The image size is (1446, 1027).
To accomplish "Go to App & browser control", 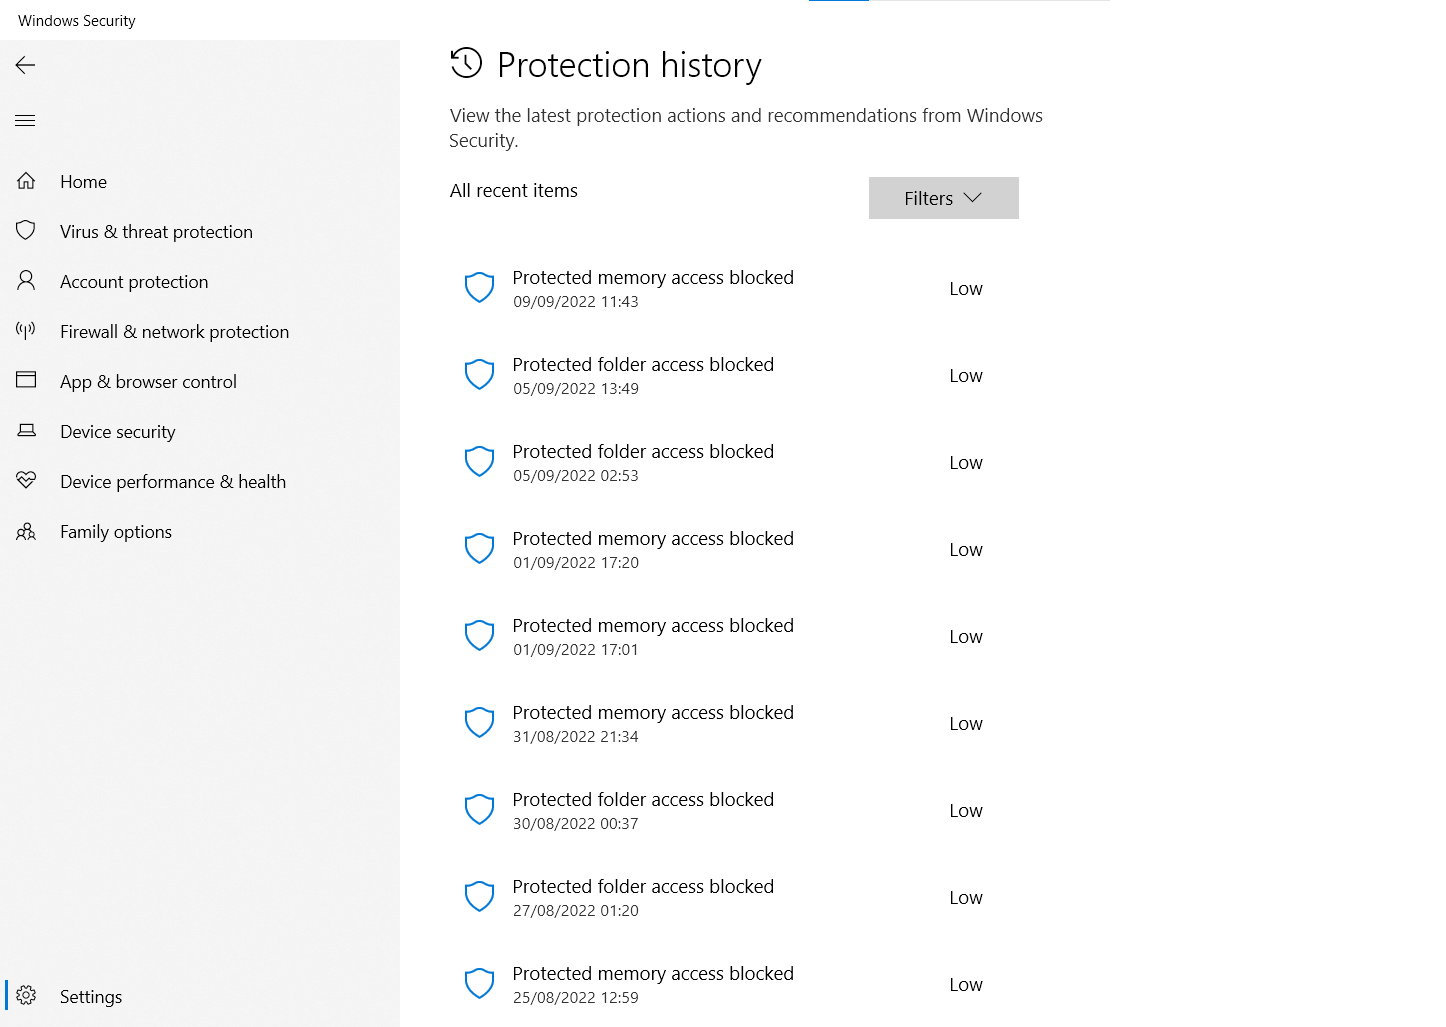I will (148, 382).
